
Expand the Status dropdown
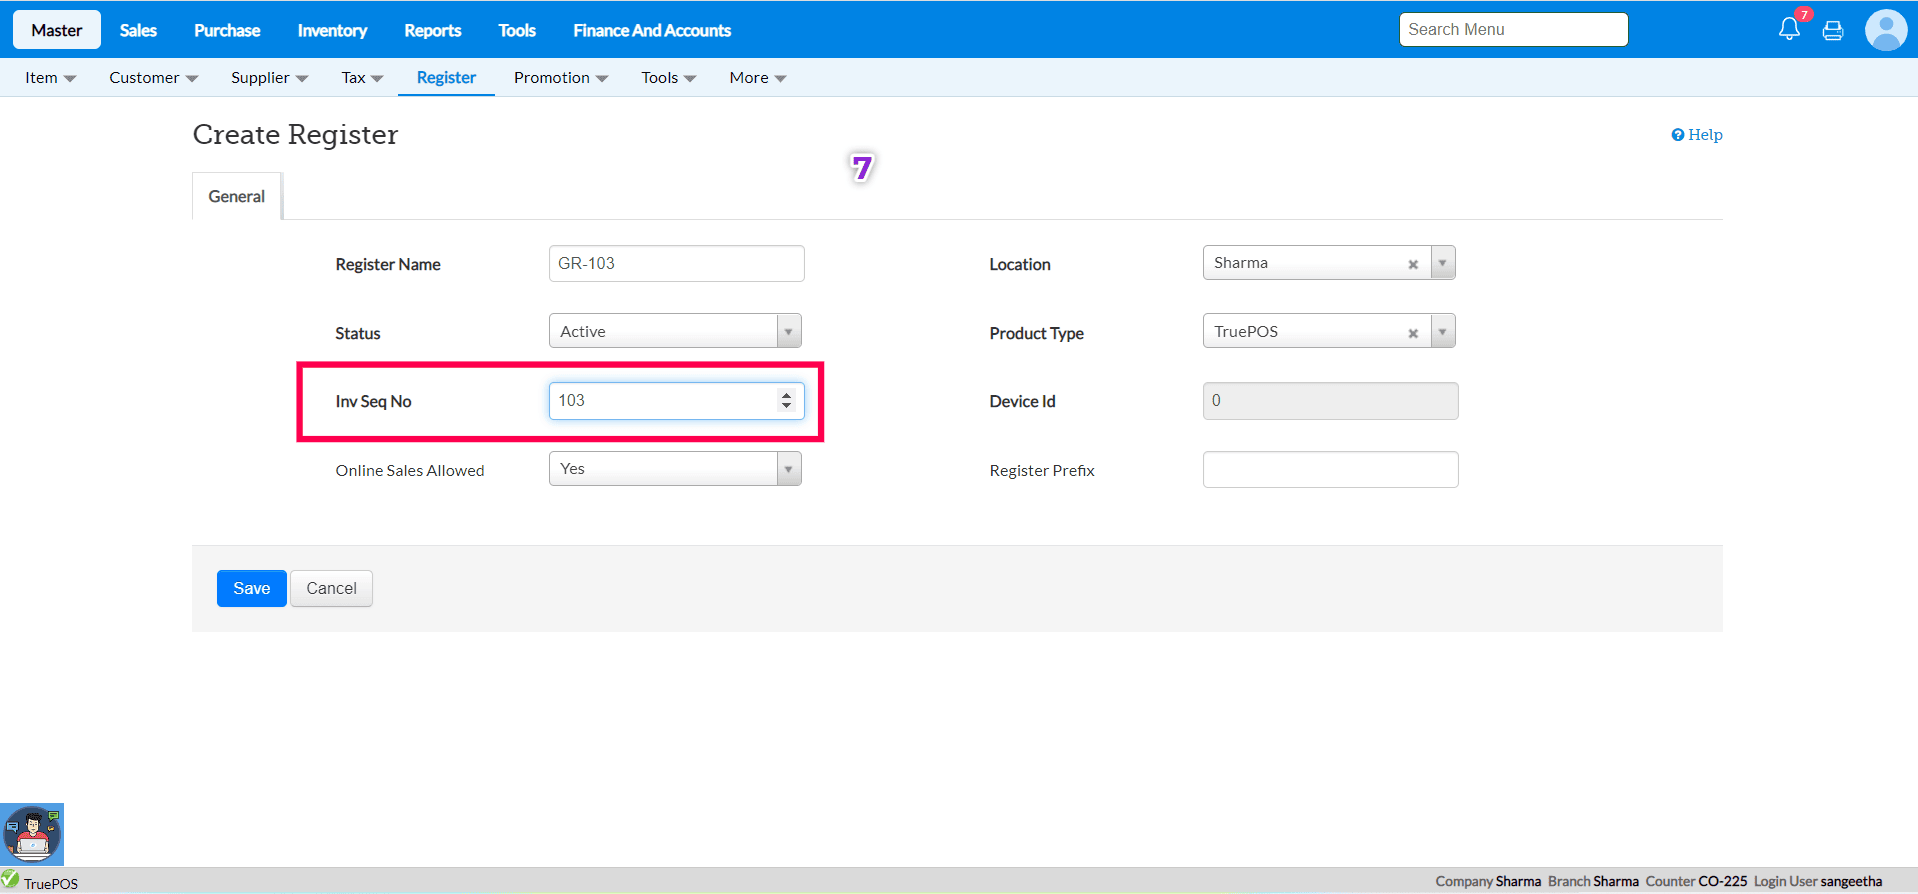tap(788, 331)
